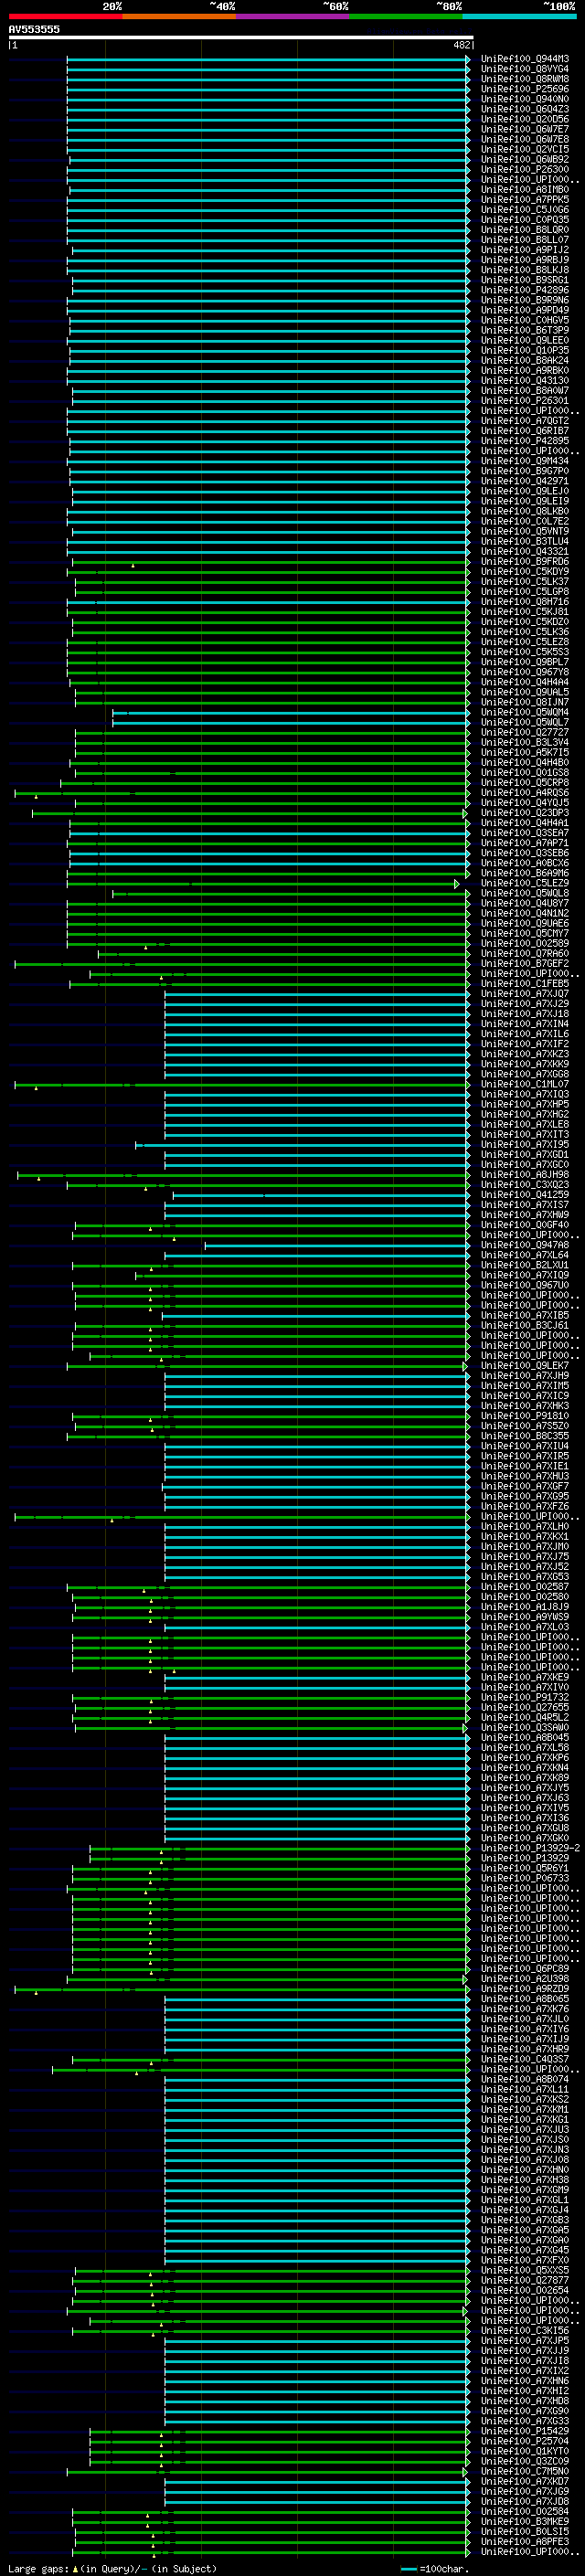Select the UniRef100_C1FEB5 hit name
585x2576 pixels.
tap(525, 983)
